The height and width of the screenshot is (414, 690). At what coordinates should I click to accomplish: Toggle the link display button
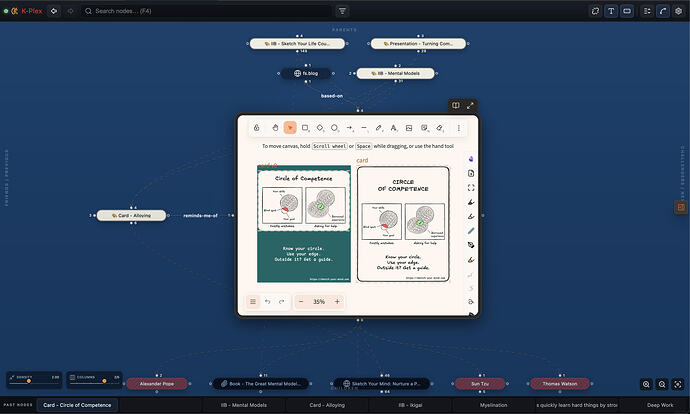point(627,11)
